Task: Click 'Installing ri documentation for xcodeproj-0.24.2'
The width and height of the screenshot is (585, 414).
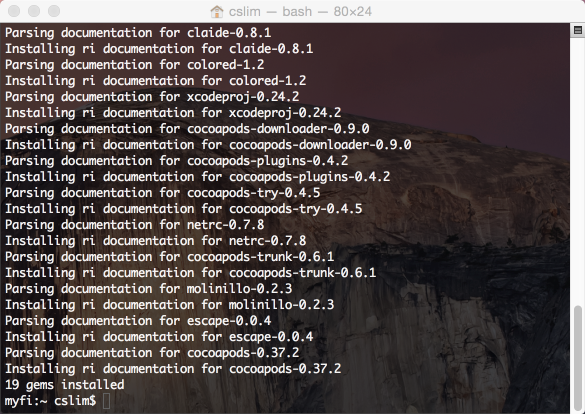Action: click(173, 113)
